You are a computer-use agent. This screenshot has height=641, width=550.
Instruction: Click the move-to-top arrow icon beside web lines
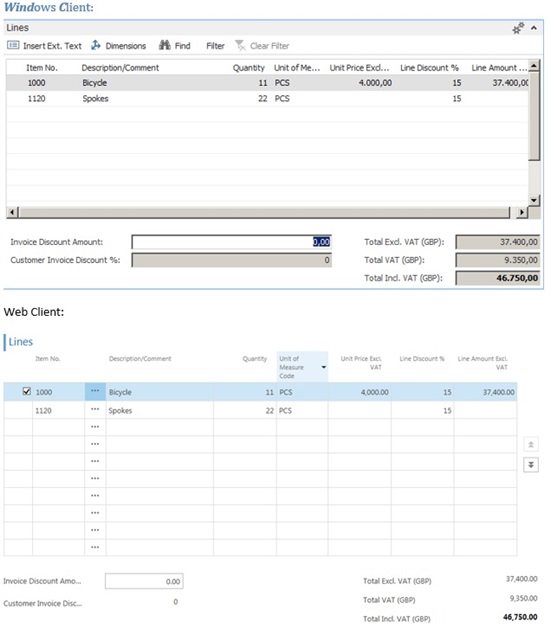pyautogui.click(x=531, y=444)
